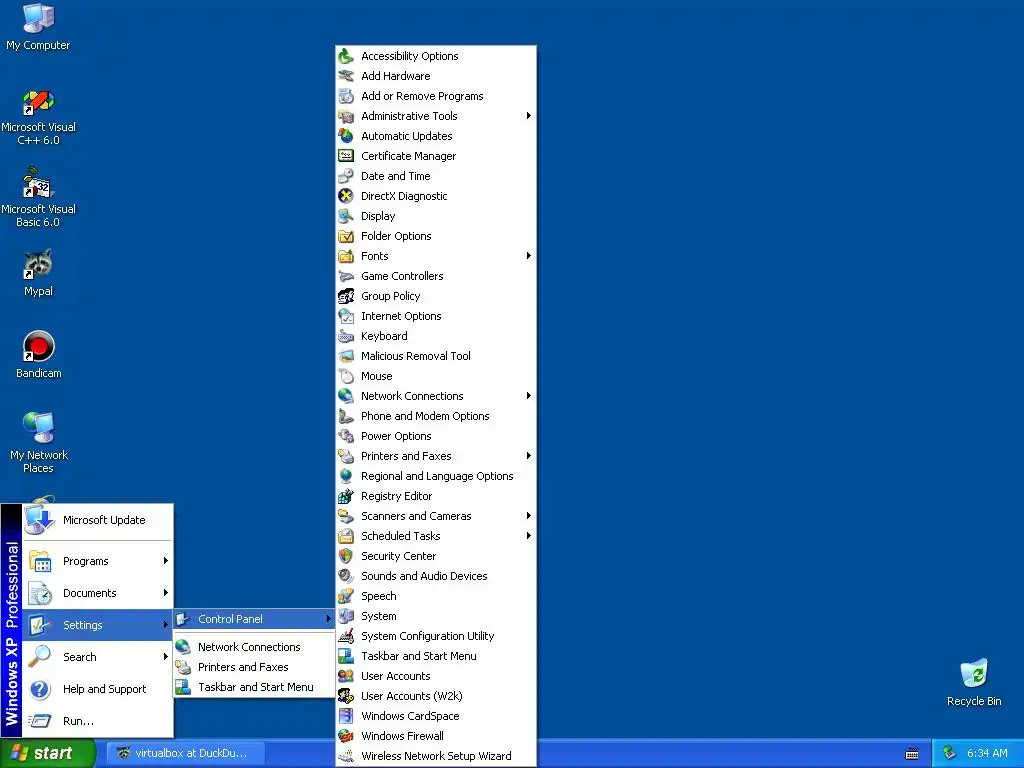Image resolution: width=1024 pixels, height=768 pixels.
Task: Open Speech settings
Action: click(x=436, y=596)
